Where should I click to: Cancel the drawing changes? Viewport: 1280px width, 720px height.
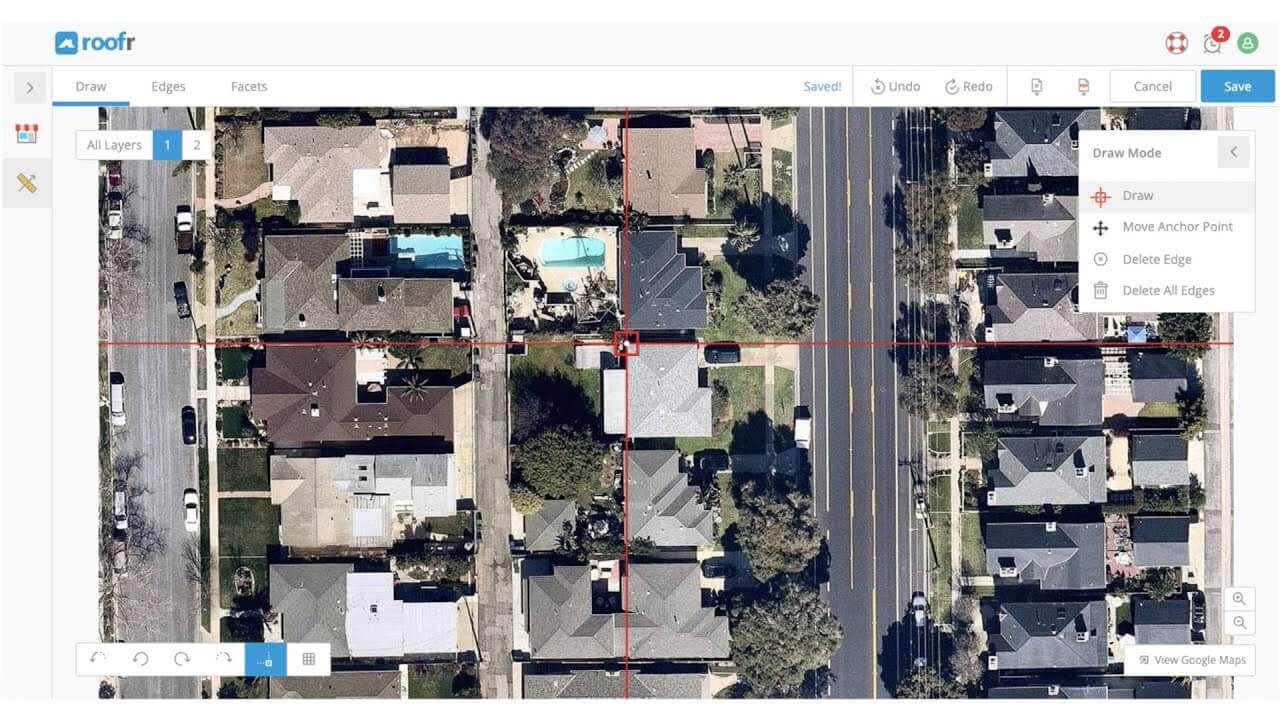(x=1153, y=86)
